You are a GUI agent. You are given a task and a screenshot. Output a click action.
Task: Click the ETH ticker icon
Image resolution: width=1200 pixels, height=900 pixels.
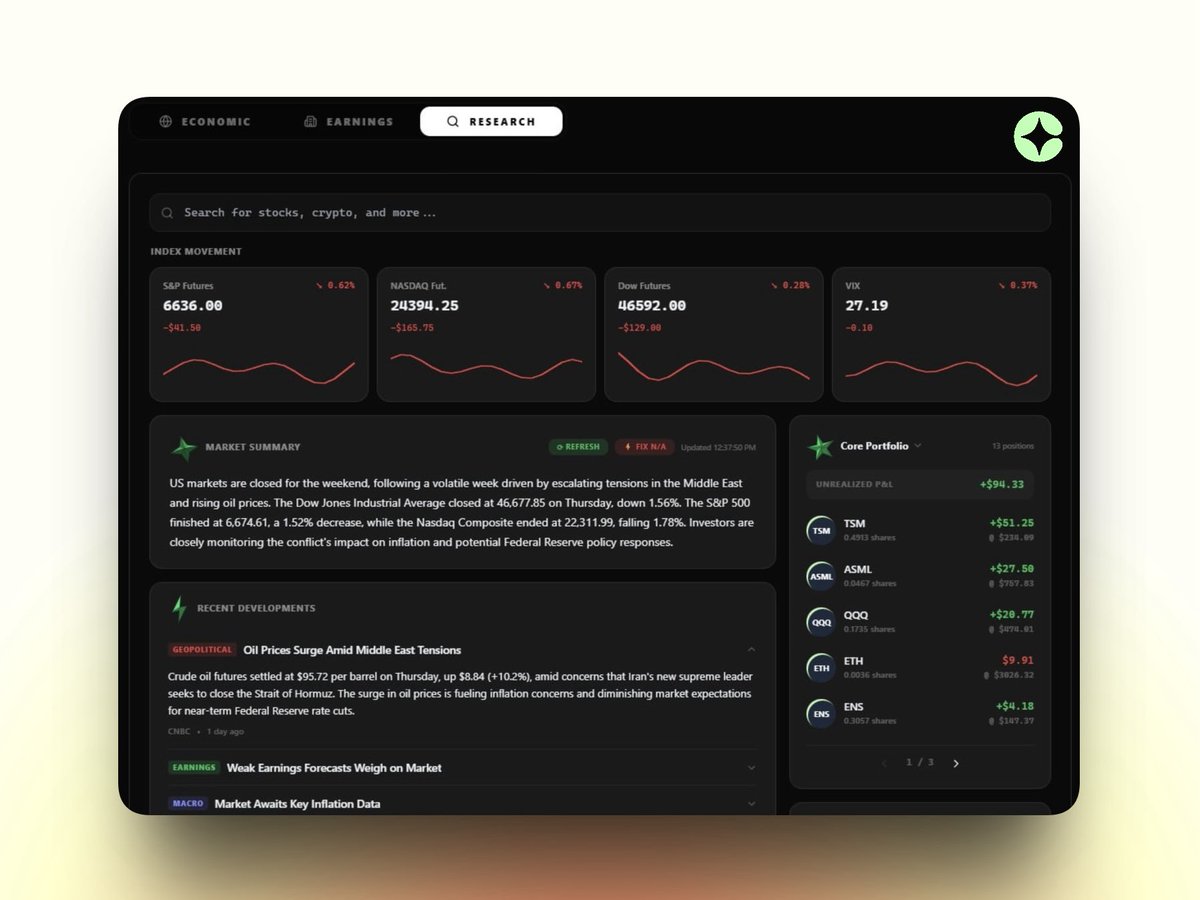click(x=821, y=668)
